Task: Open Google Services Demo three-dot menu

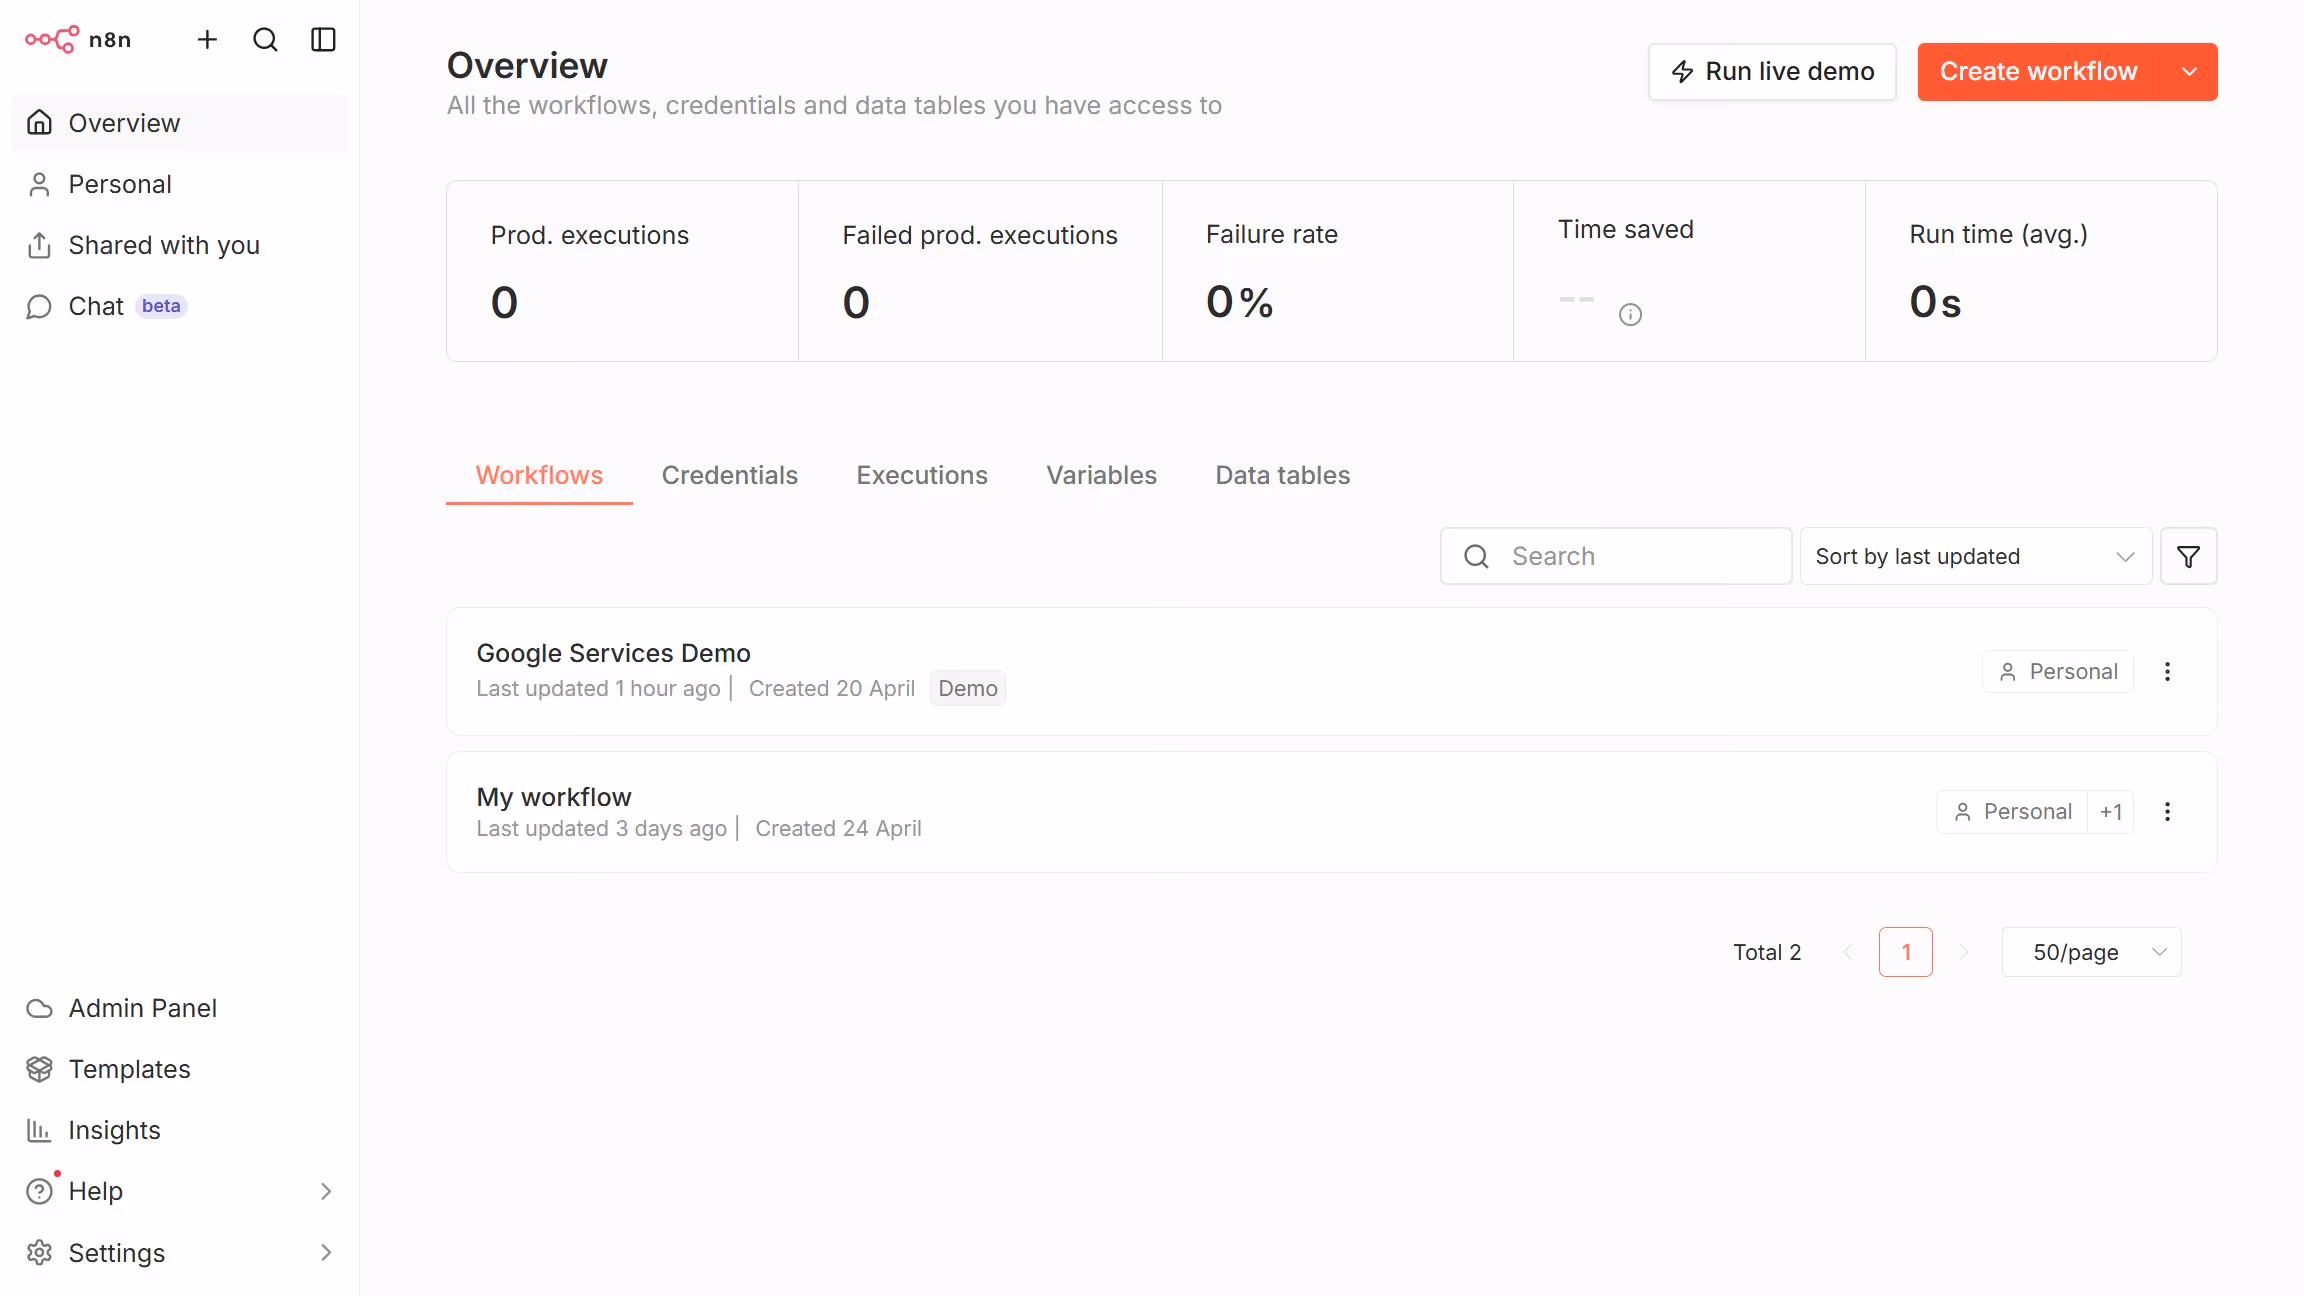Action: tap(2167, 672)
